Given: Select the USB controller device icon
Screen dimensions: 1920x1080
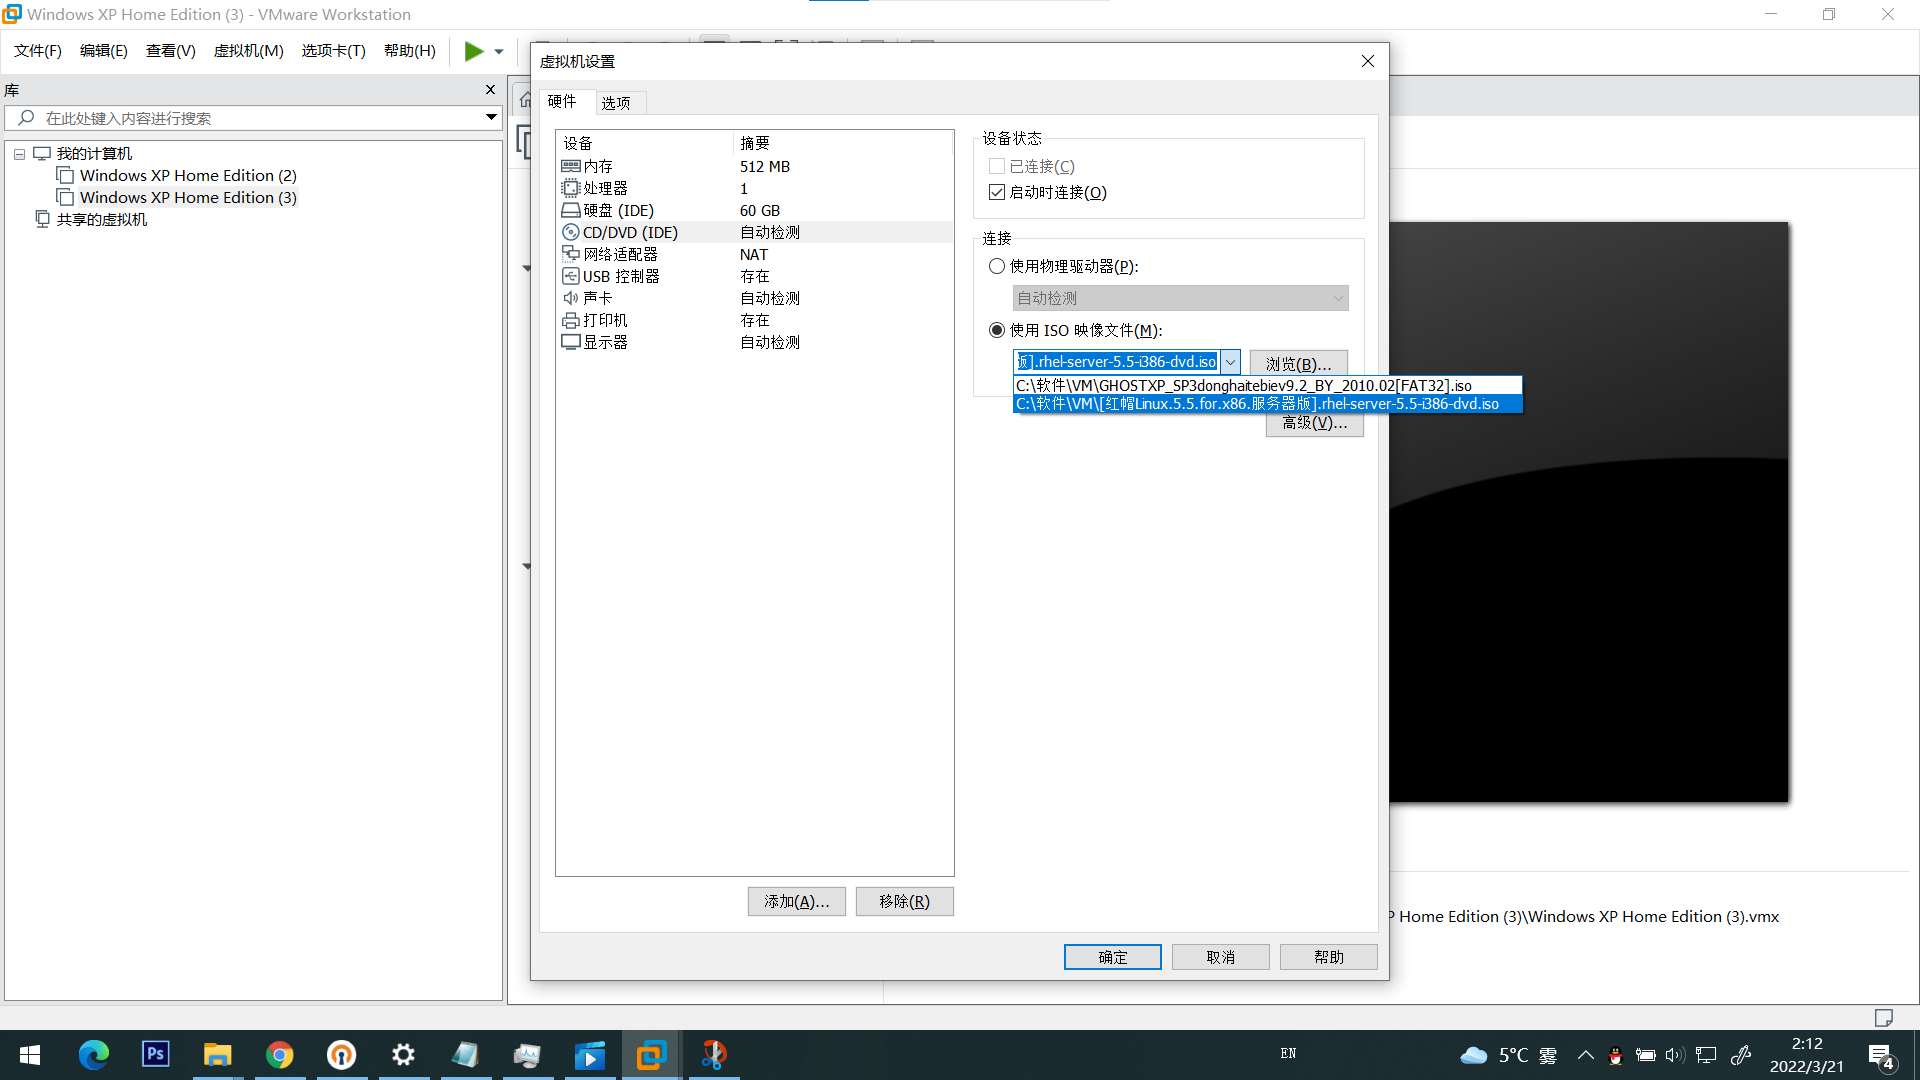Looking at the screenshot, I should (571, 277).
